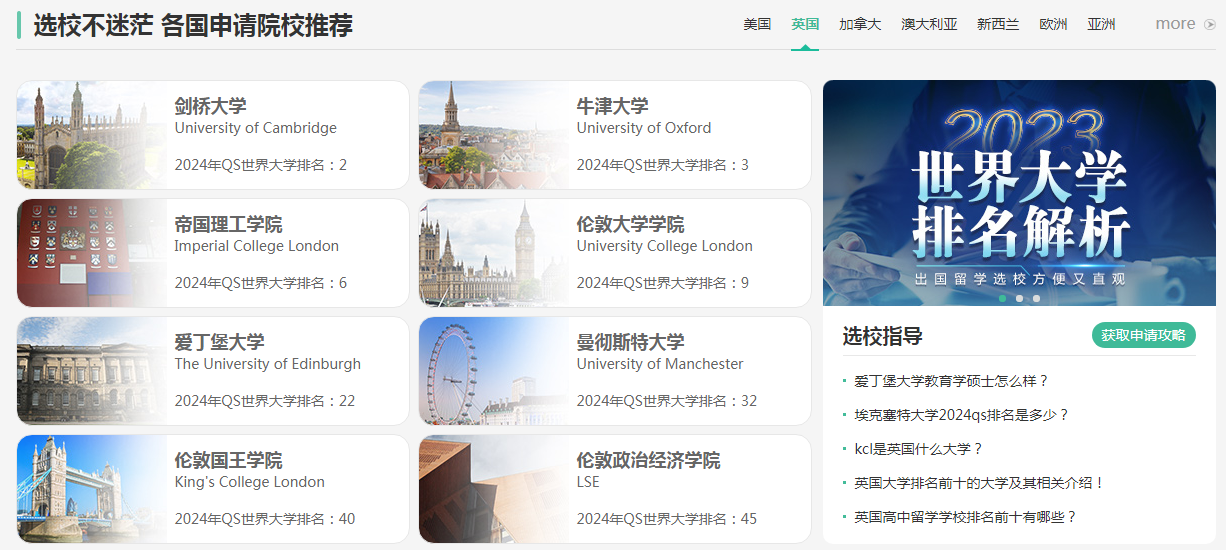
Task: Click The University of Edinburgh text
Action: pos(267,364)
